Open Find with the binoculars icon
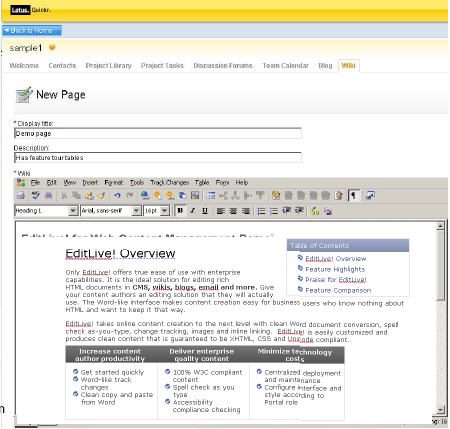 pyautogui.click(x=48, y=196)
